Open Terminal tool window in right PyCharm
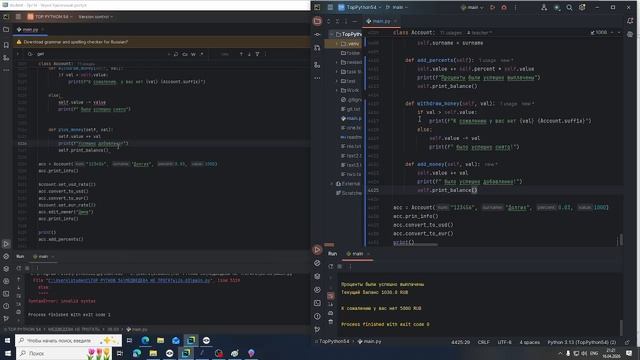Image resolution: width=640 pixels, height=360 pixels. [x=317, y=303]
